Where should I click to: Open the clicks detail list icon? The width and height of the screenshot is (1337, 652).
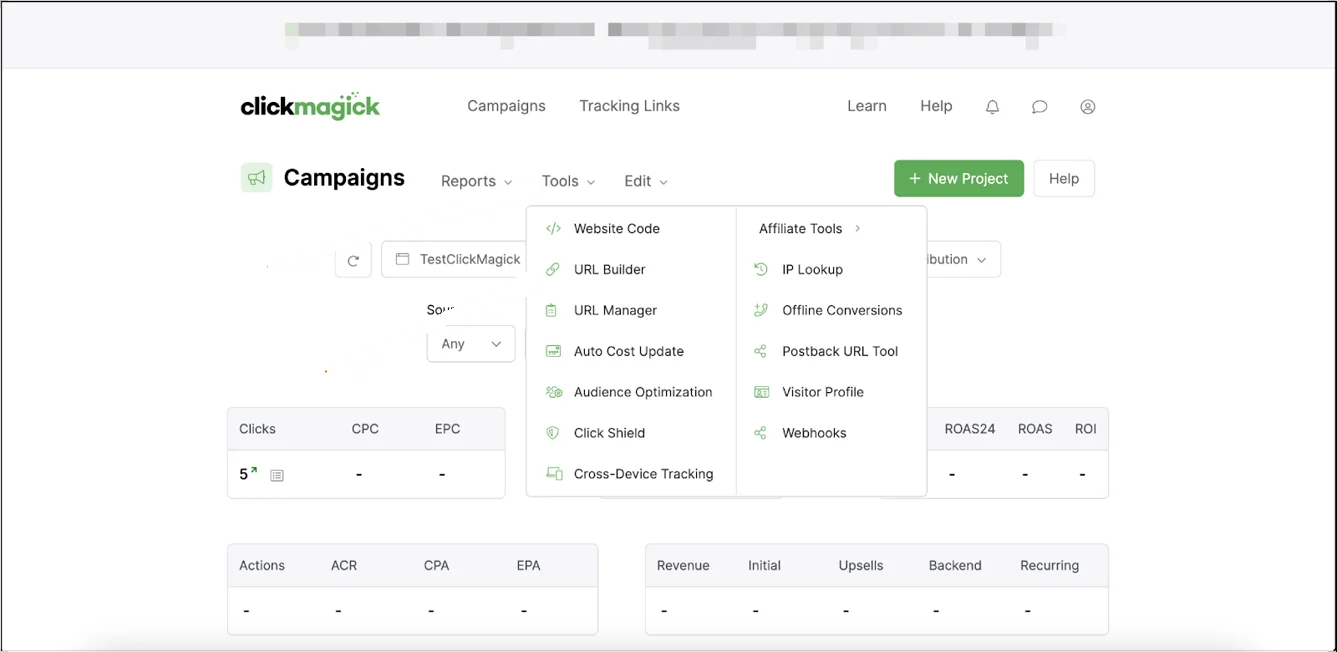(276, 474)
